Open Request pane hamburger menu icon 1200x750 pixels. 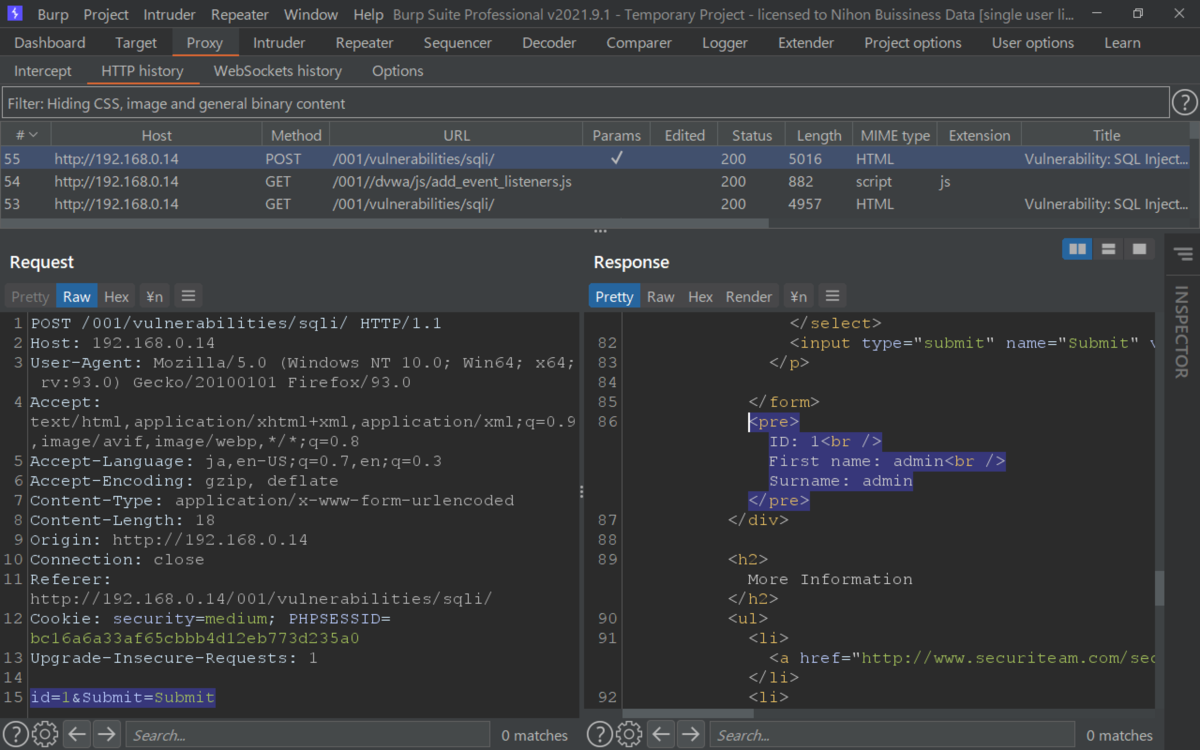pos(188,296)
